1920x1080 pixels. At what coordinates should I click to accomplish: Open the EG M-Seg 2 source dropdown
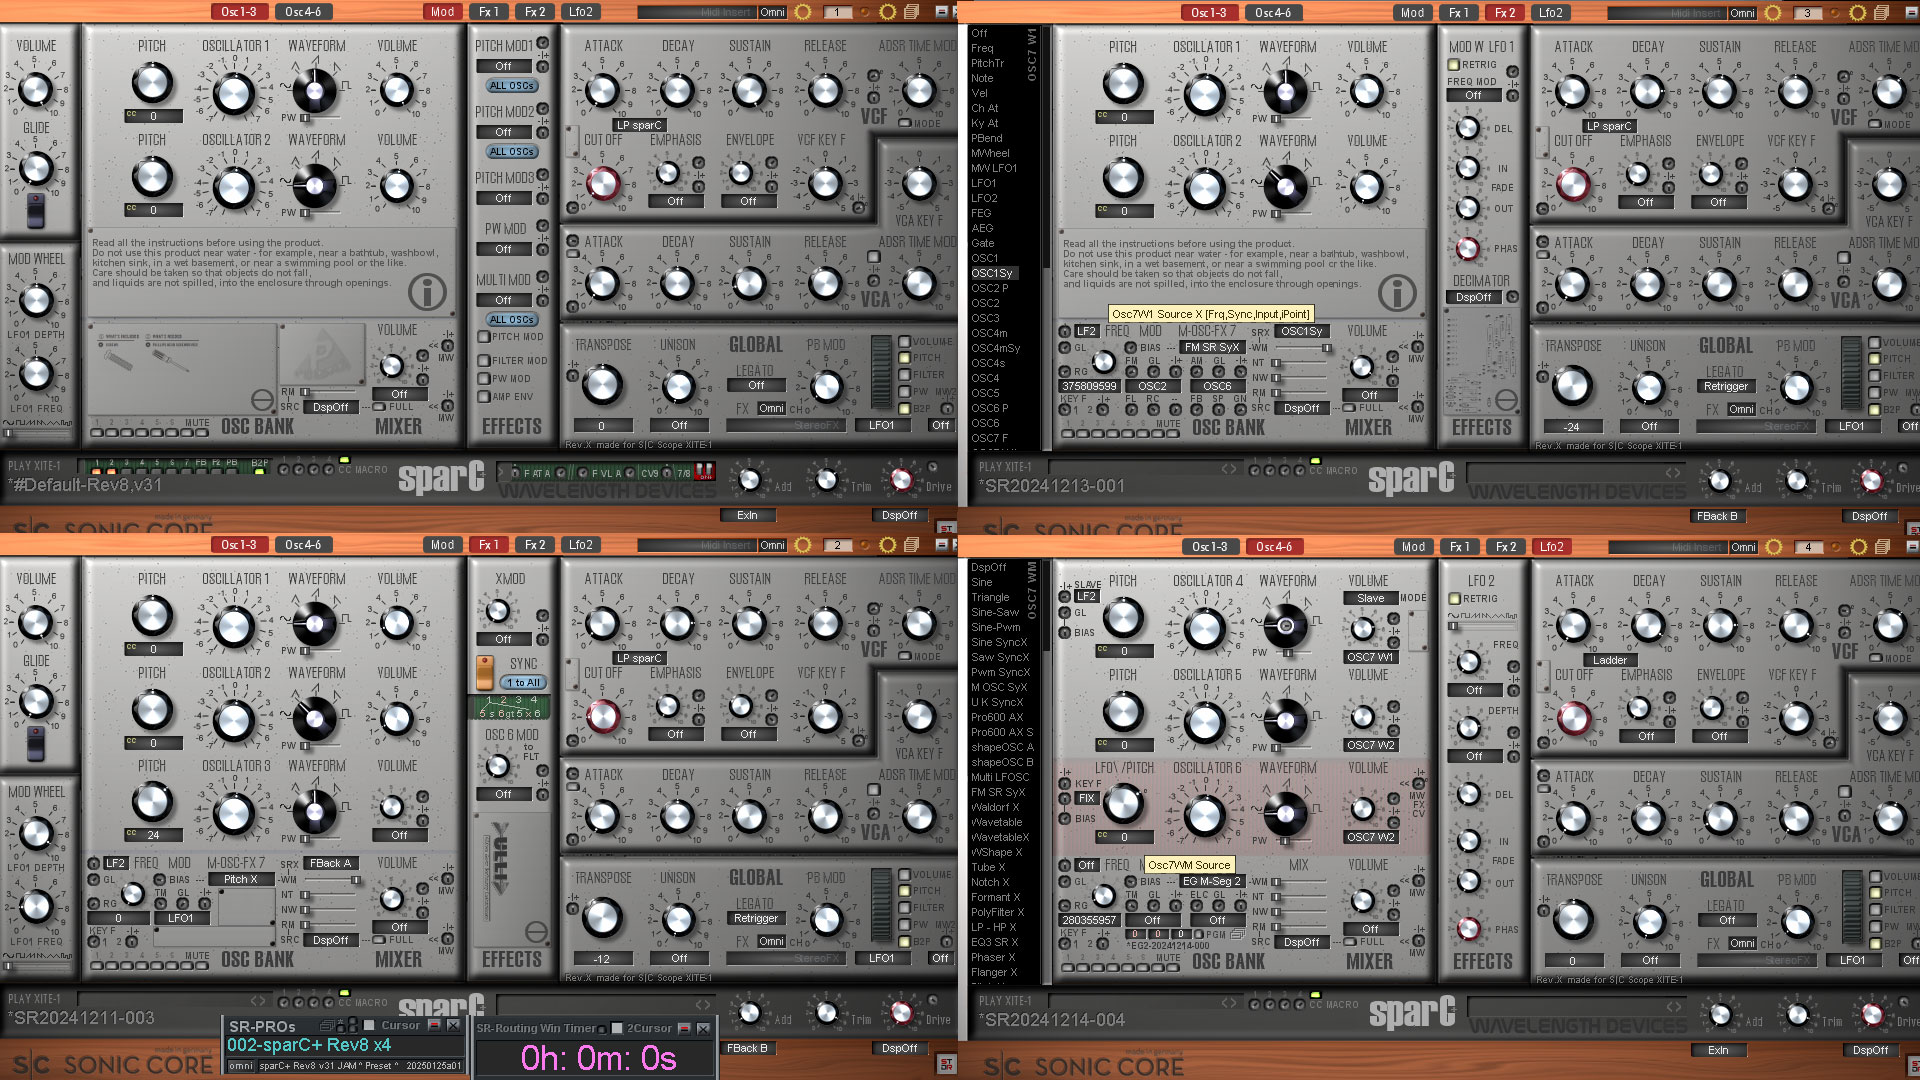click(x=1211, y=881)
